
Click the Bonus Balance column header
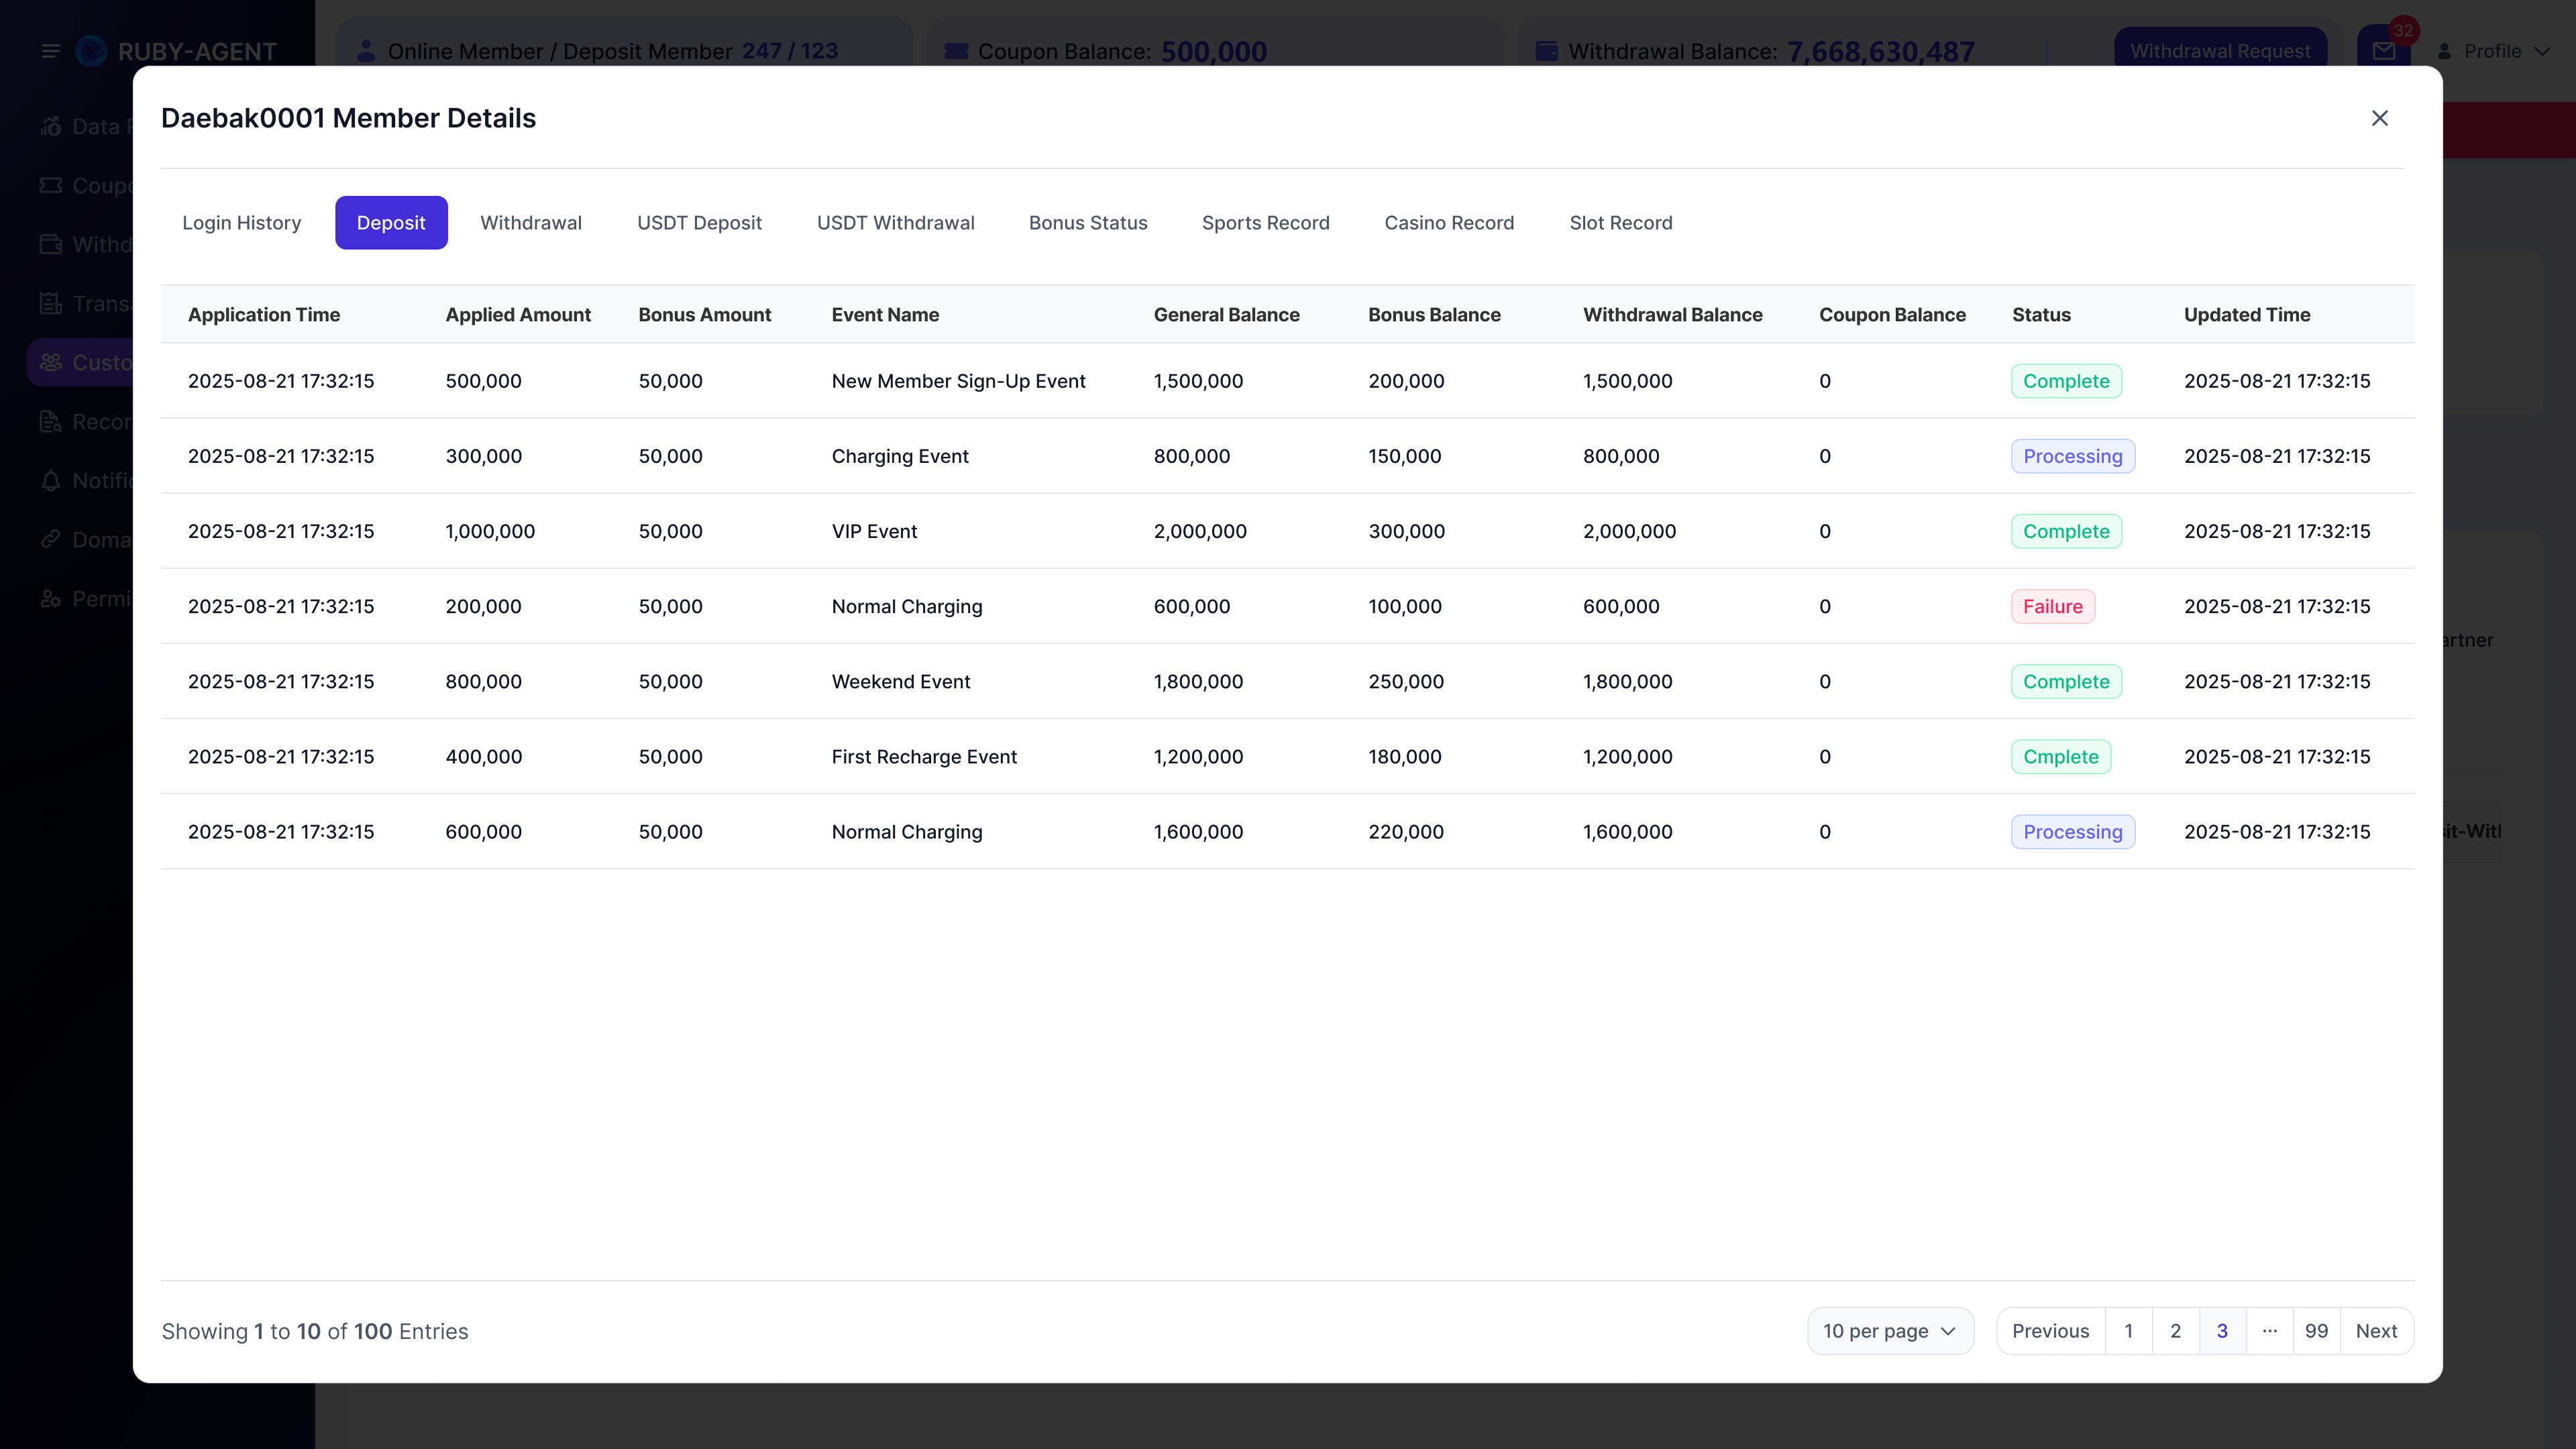[1434, 314]
